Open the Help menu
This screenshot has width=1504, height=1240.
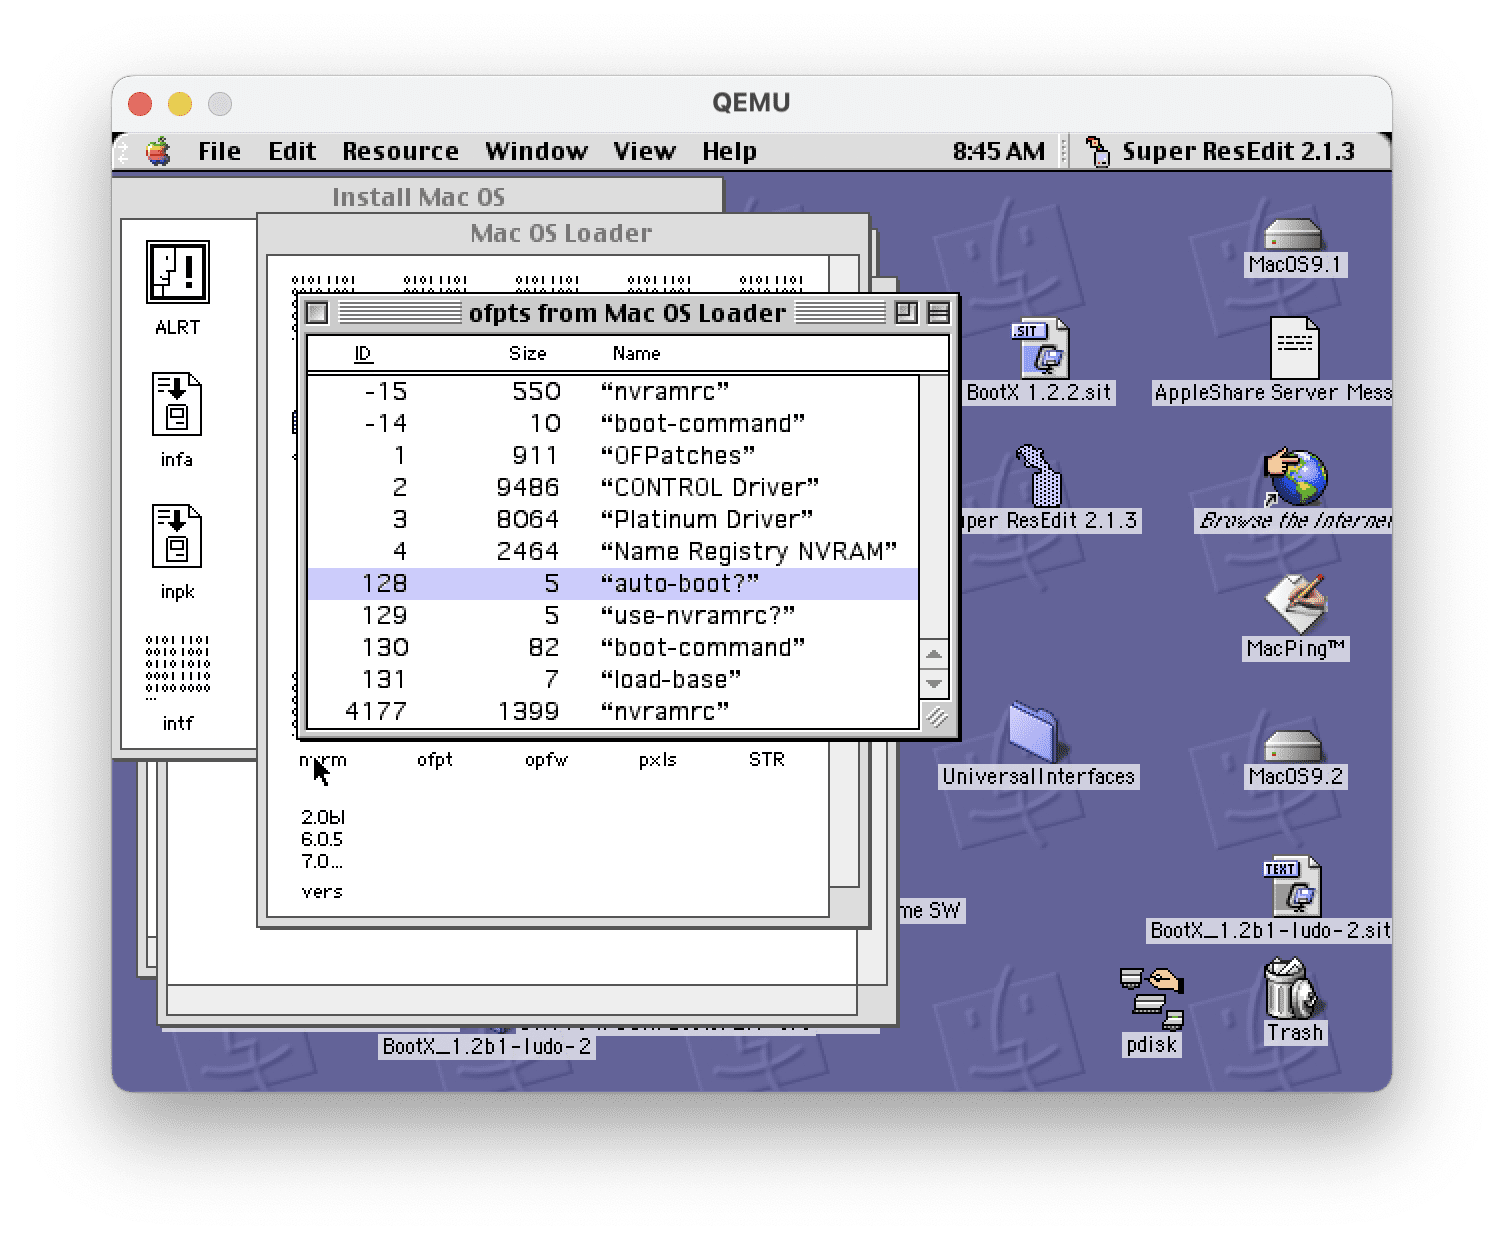pos(729,152)
